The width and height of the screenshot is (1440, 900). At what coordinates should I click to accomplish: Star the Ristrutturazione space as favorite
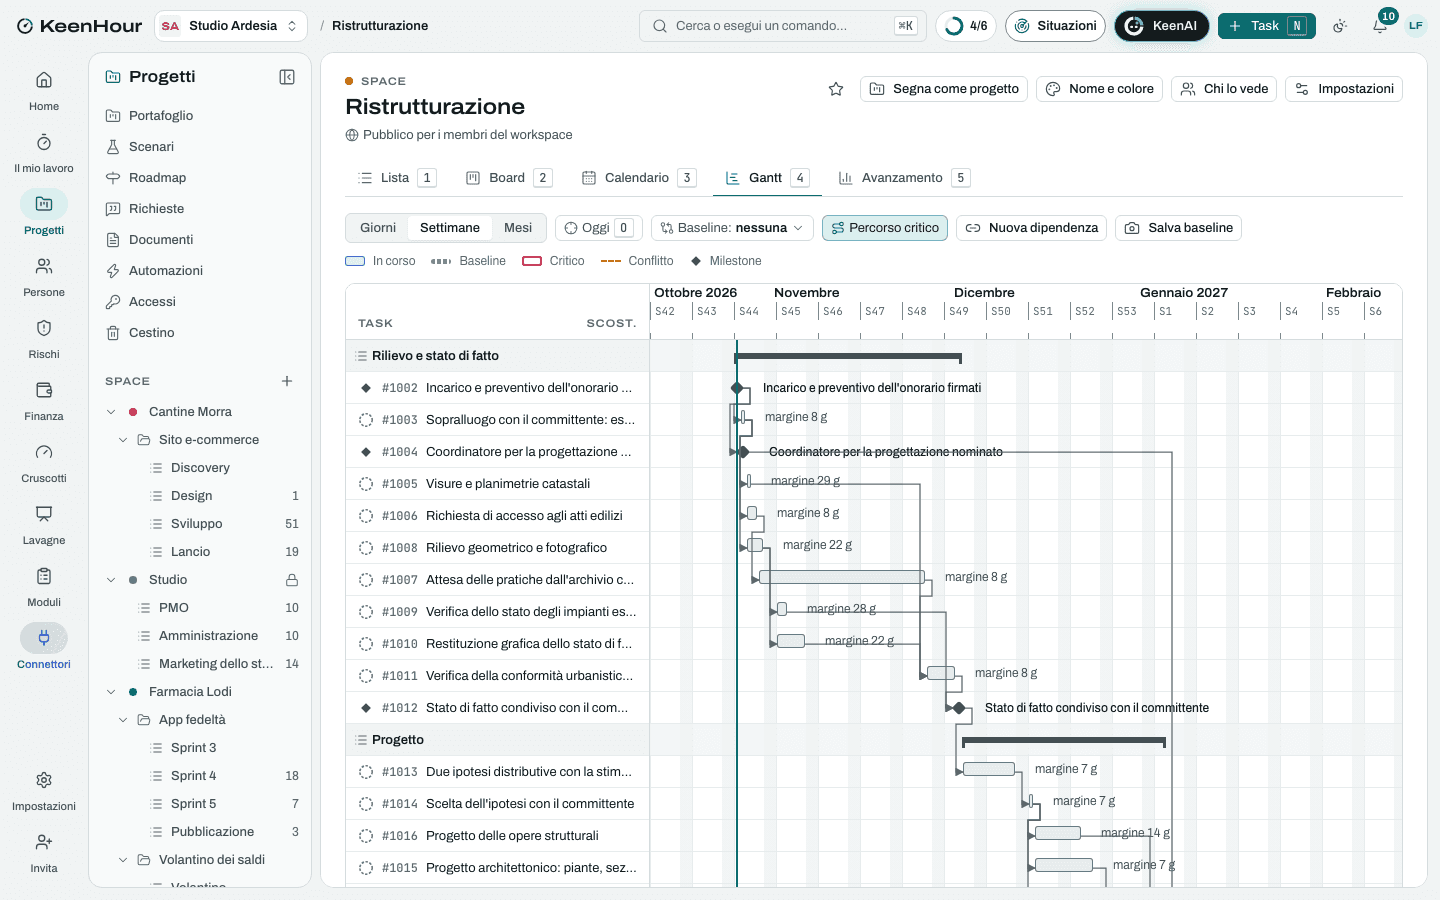tap(836, 89)
